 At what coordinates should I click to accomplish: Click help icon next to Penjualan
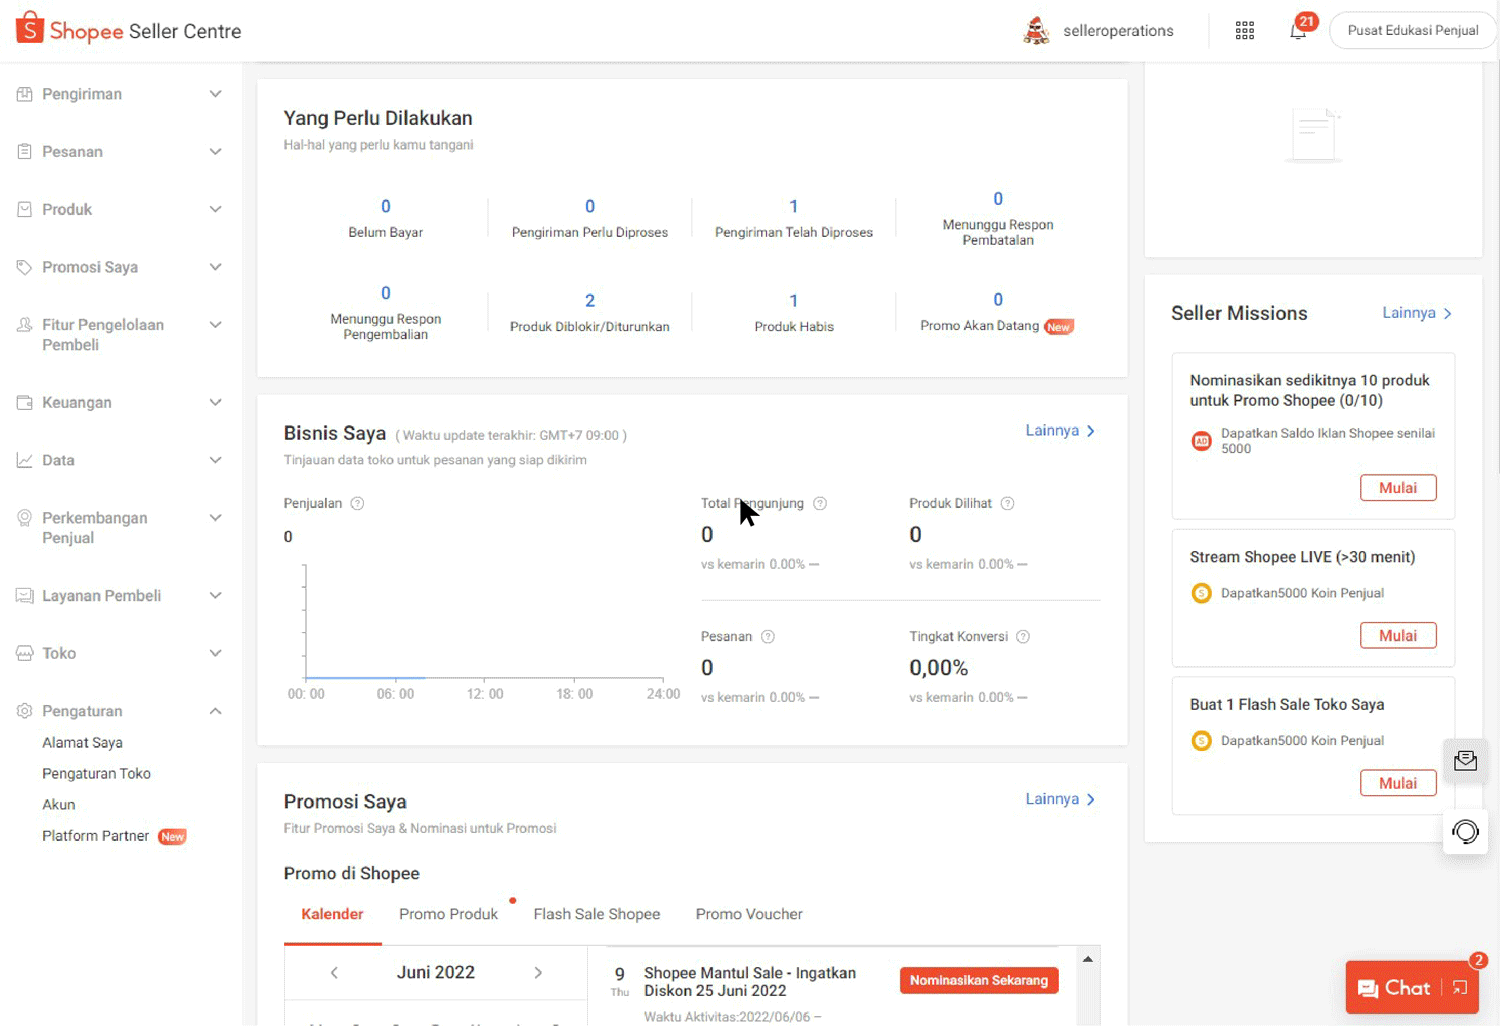pyautogui.click(x=357, y=504)
